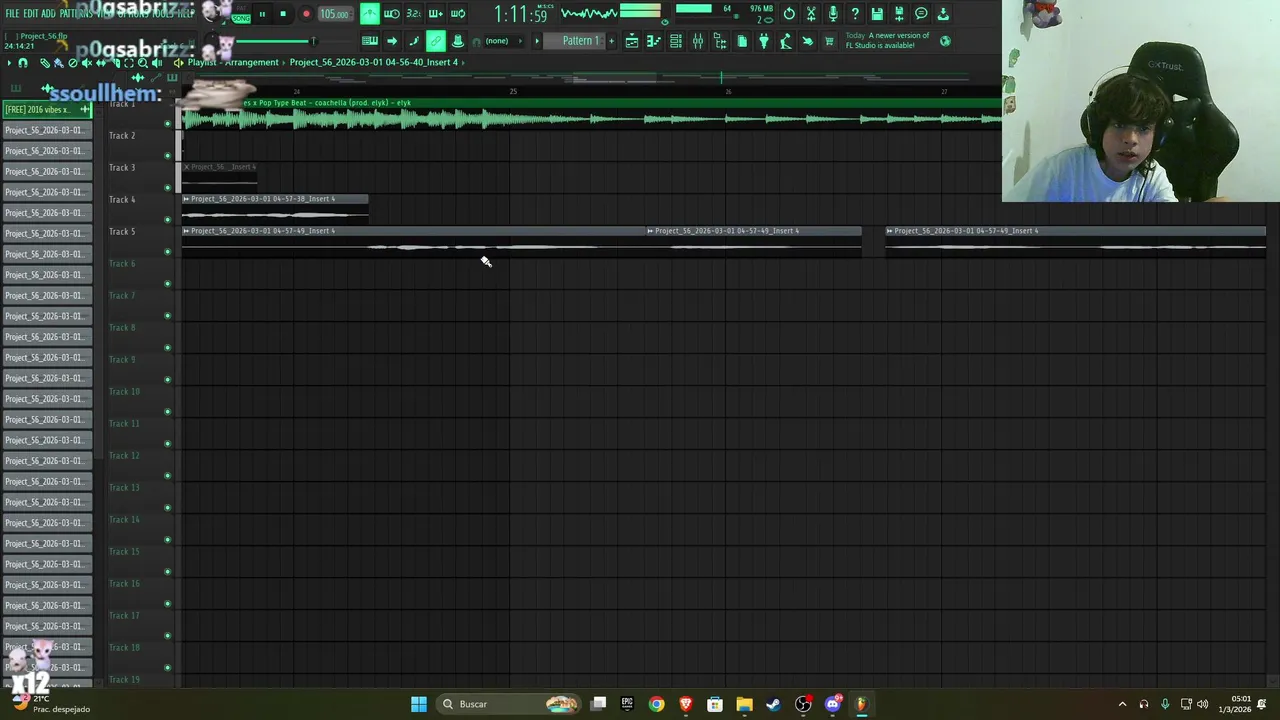Open the (none) global snap selector
This screenshot has width=1280, height=720.
click(x=503, y=41)
